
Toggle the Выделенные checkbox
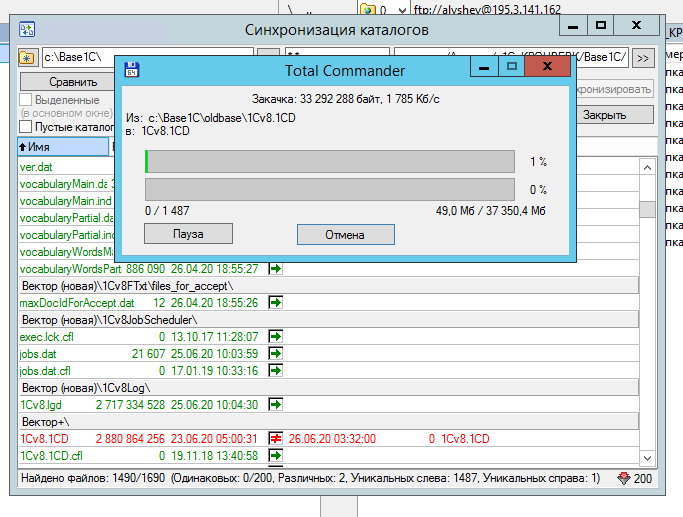(26, 100)
